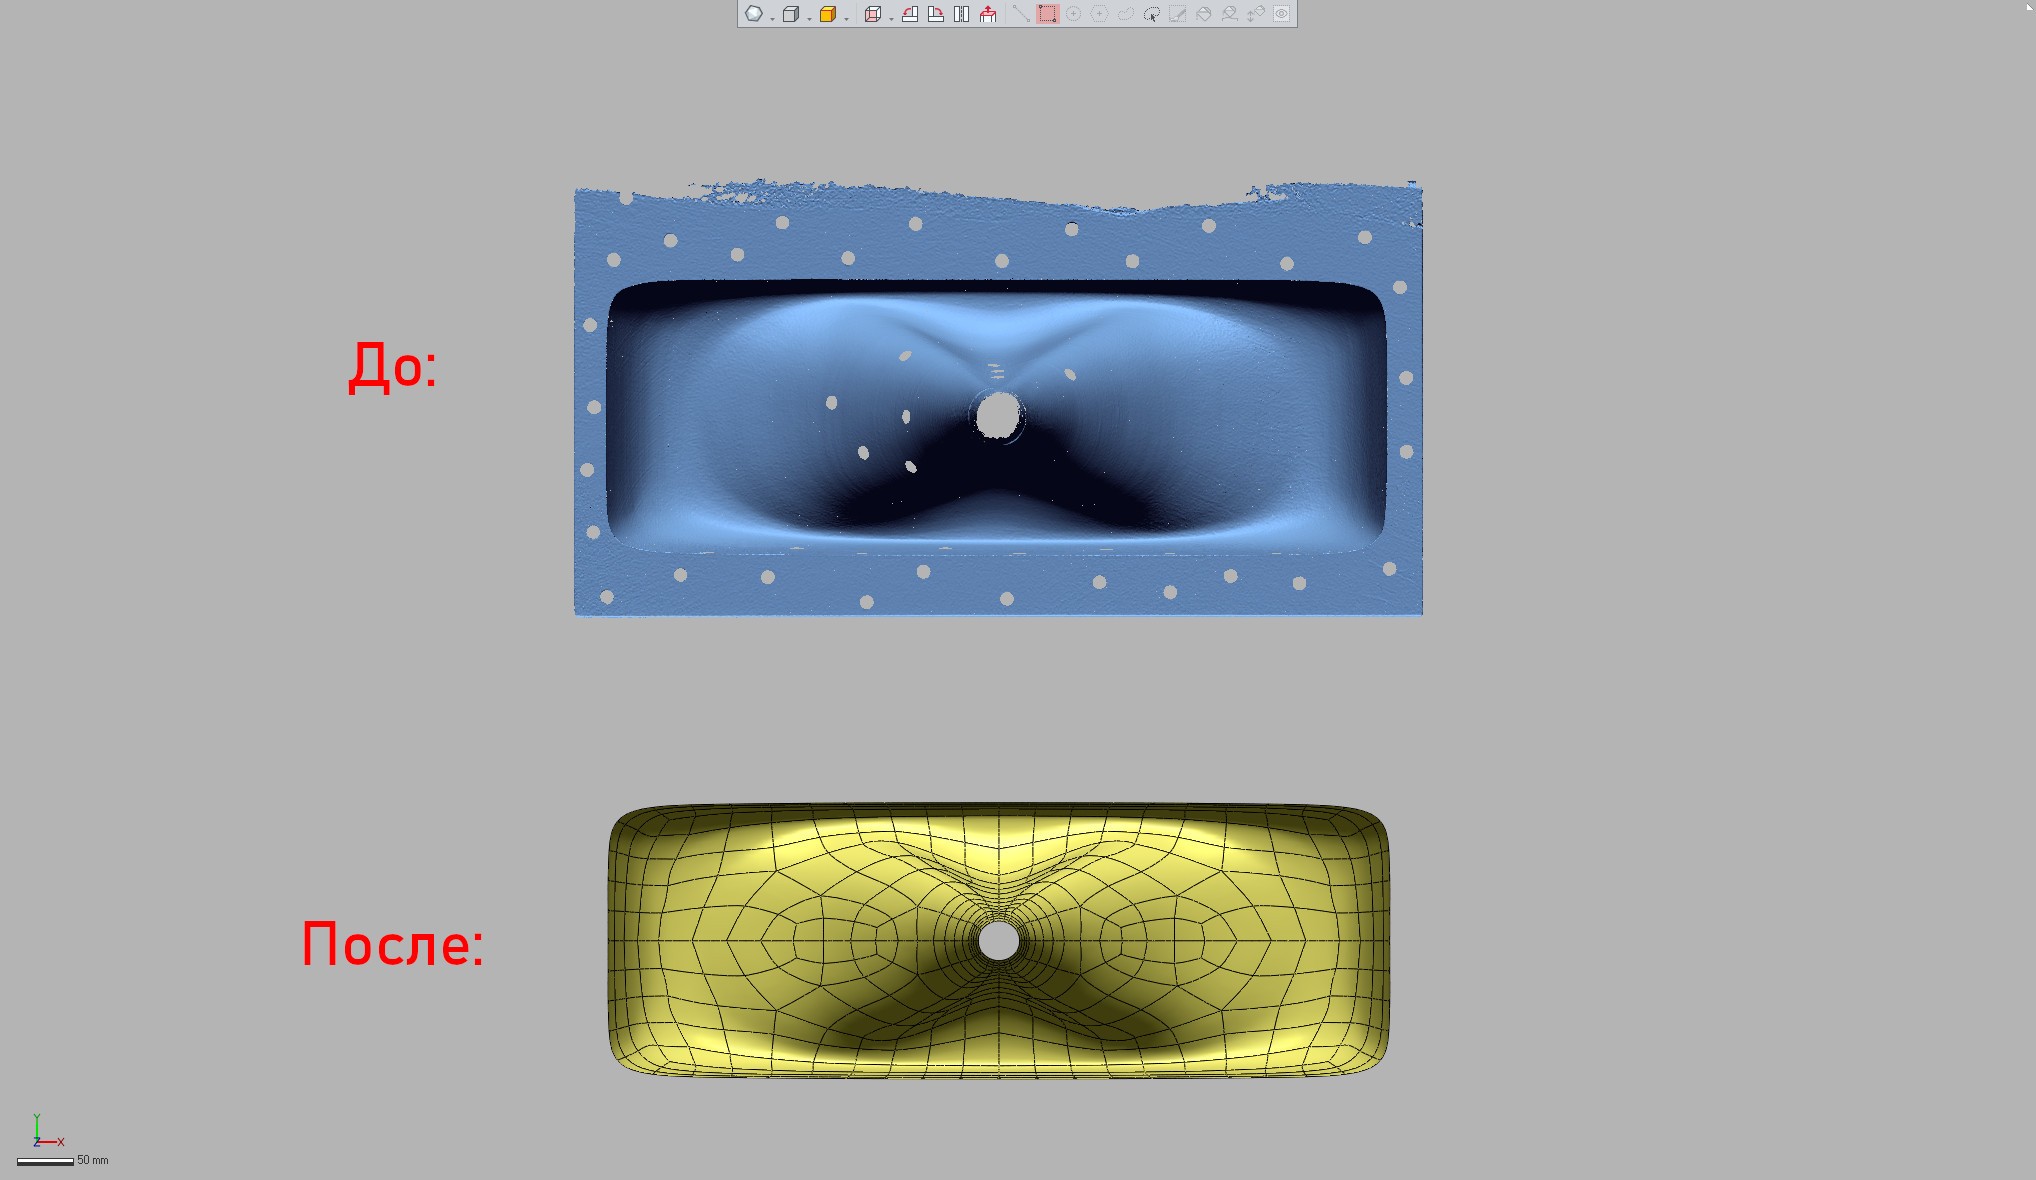Select the freehand lasso selection mode
Screen dimensions: 2036x1180
[1125, 14]
